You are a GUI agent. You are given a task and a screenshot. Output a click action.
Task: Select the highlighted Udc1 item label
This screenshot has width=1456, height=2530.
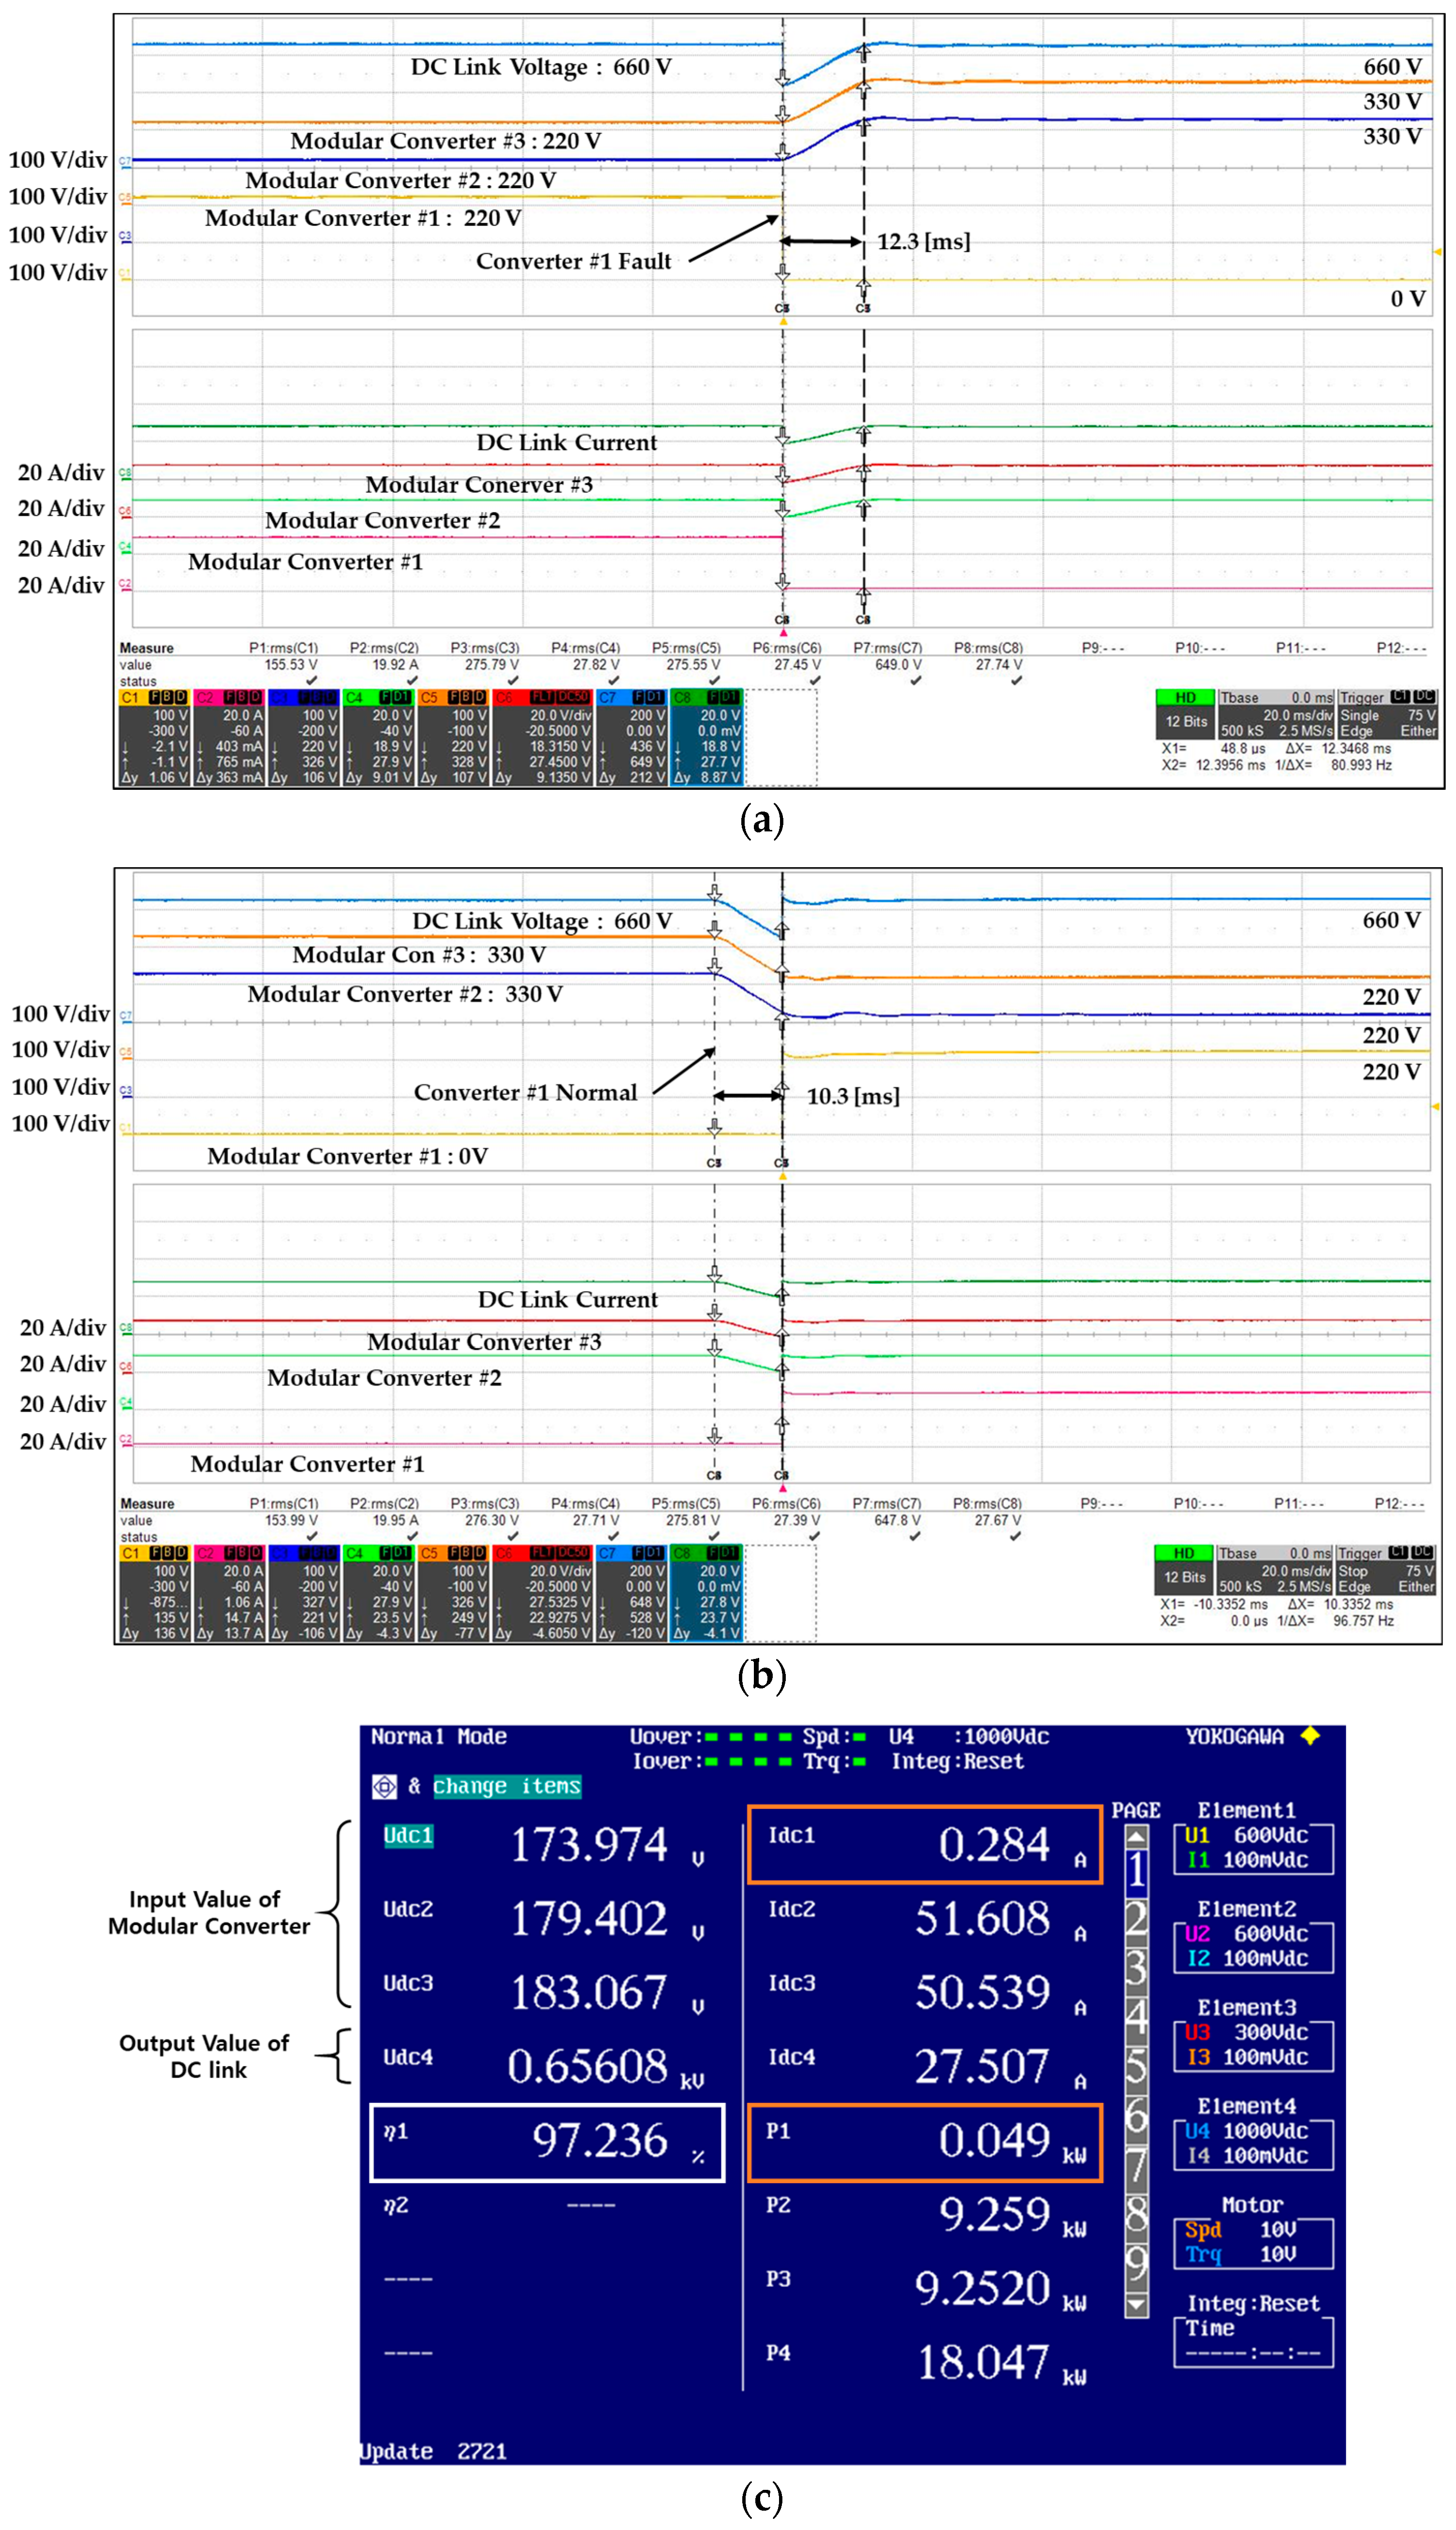click(x=408, y=1836)
